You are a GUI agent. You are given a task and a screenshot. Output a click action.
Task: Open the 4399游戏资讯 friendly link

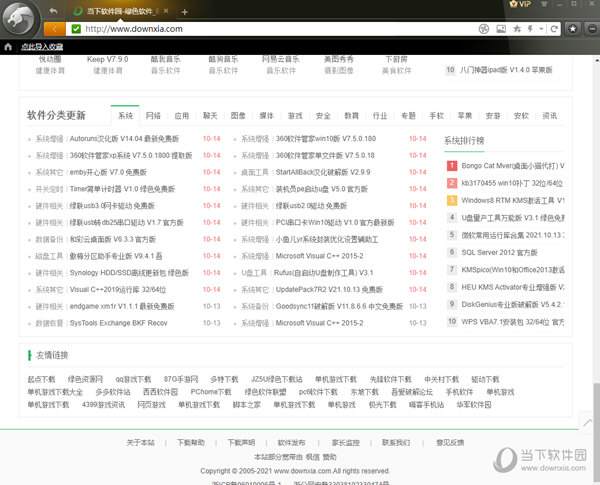click(103, 405)
